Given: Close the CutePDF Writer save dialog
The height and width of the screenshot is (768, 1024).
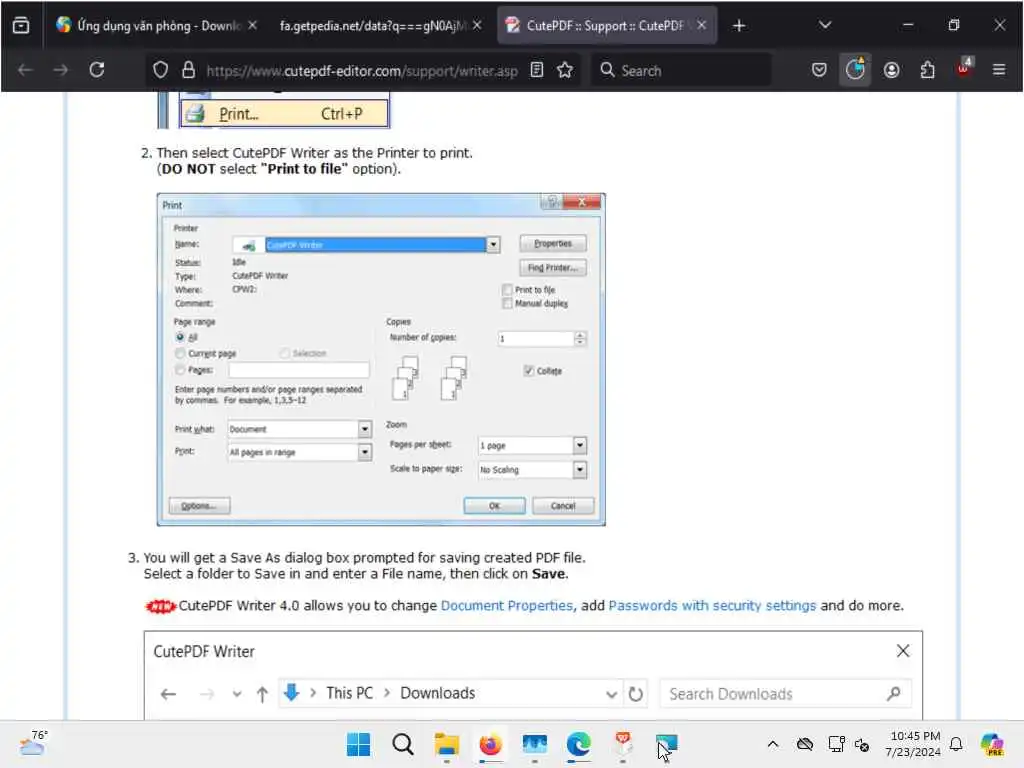Looking at the screenshot, I should click(903, 651).
